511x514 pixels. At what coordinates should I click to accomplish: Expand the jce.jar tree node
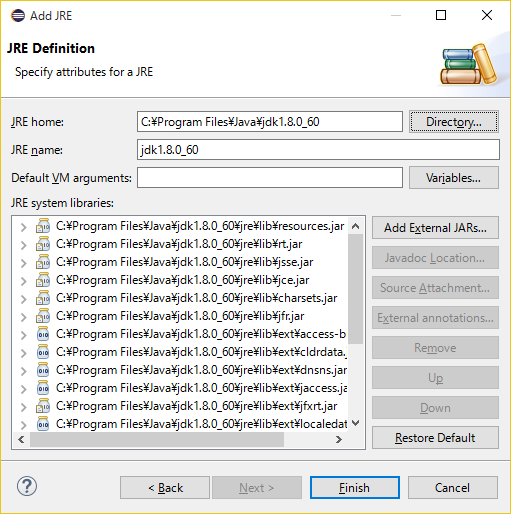tap(23, 281)
